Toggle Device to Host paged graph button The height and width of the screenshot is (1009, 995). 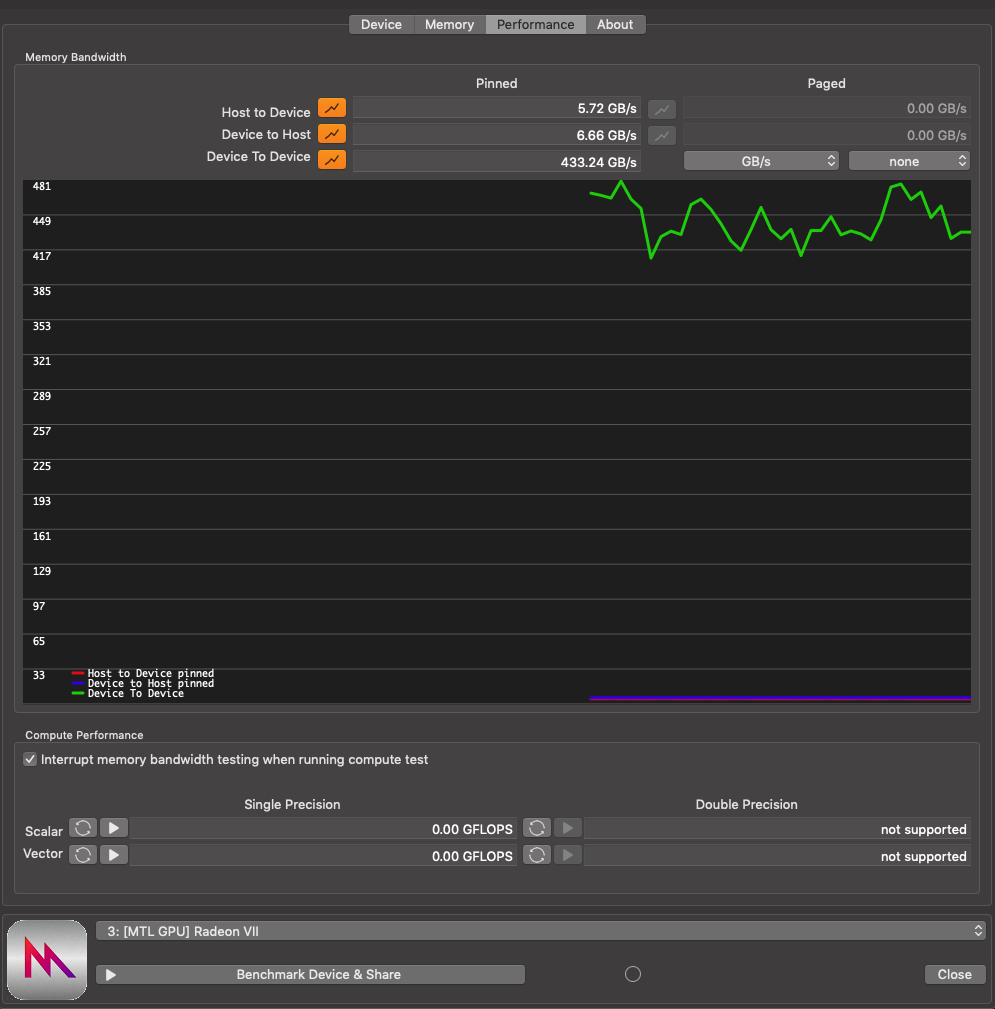pyautogui.click(x=662, y=135)
